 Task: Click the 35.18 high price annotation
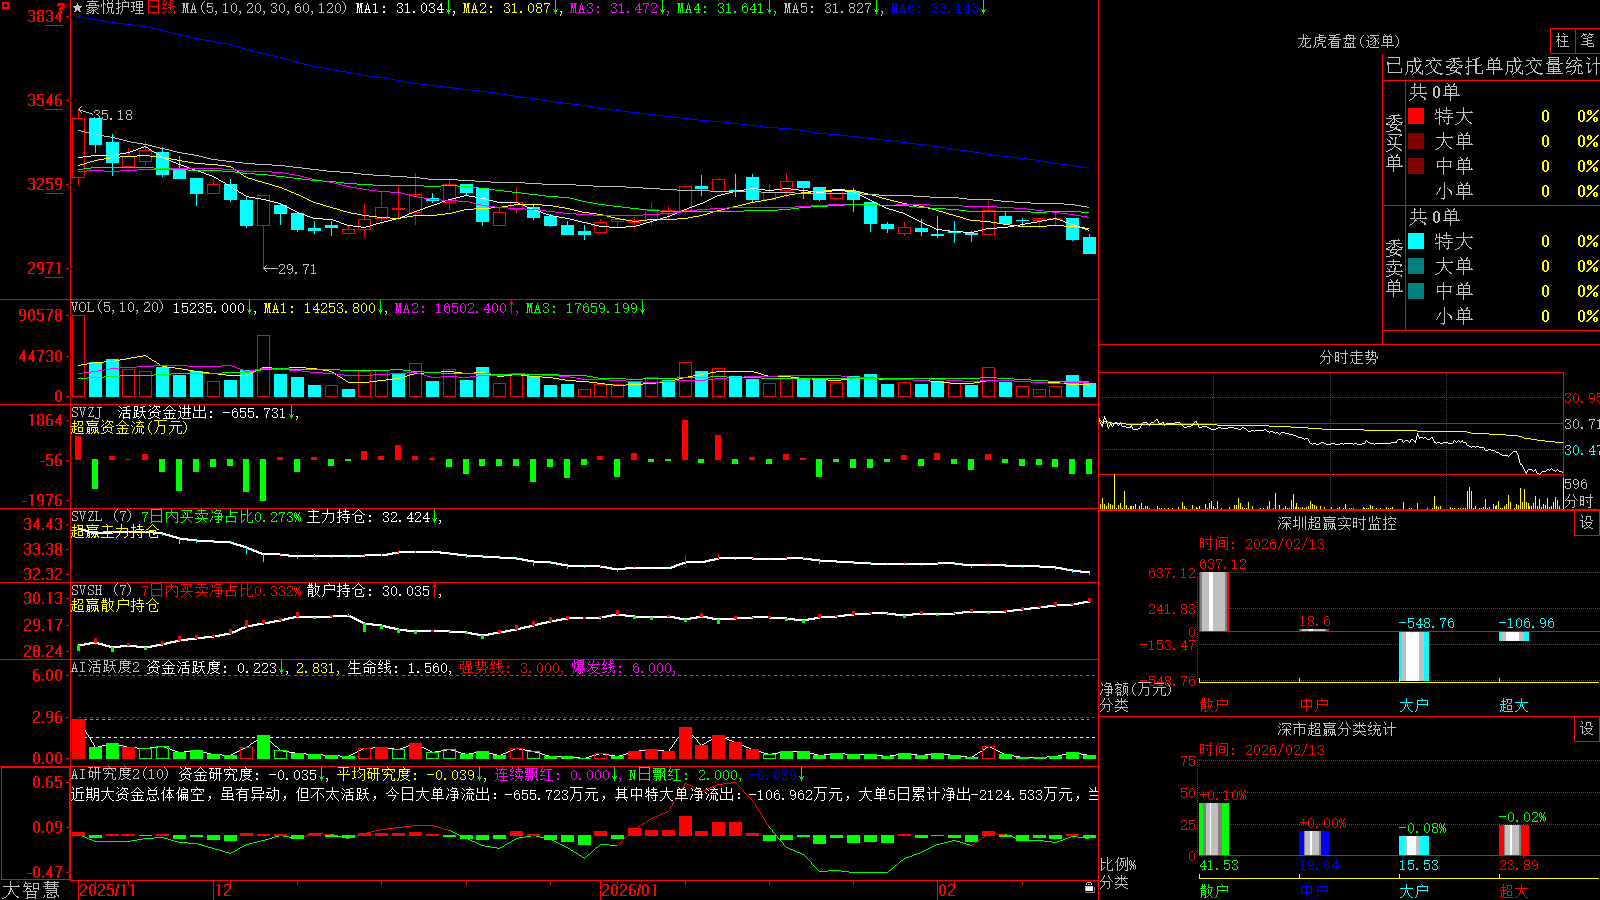pyautogui.click(x=112, y=115)
